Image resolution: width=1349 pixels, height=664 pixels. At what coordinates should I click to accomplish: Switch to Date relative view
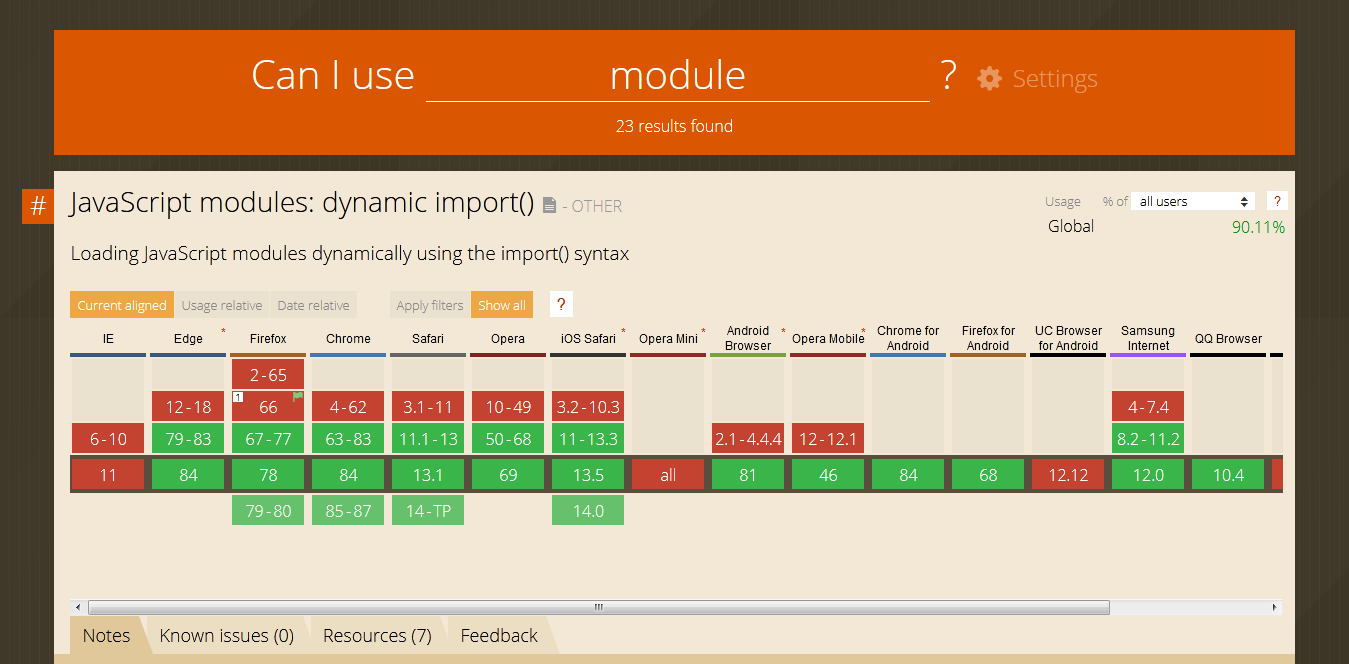coord(313,305)
